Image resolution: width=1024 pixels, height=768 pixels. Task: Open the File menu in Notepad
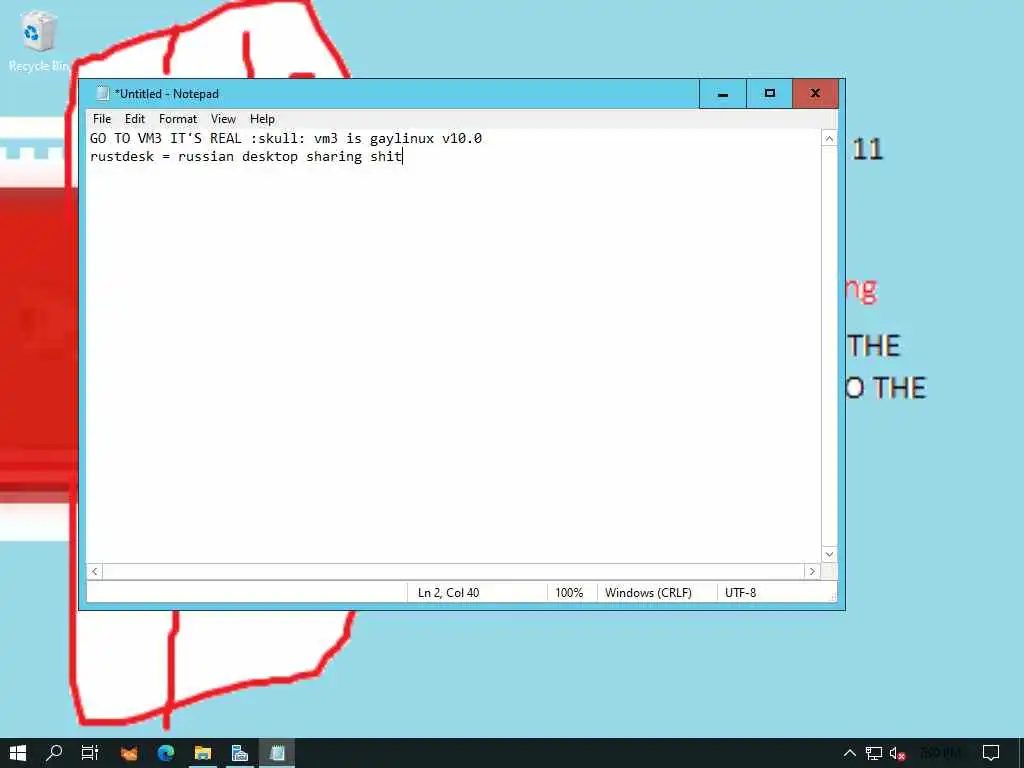coord(102,119)
